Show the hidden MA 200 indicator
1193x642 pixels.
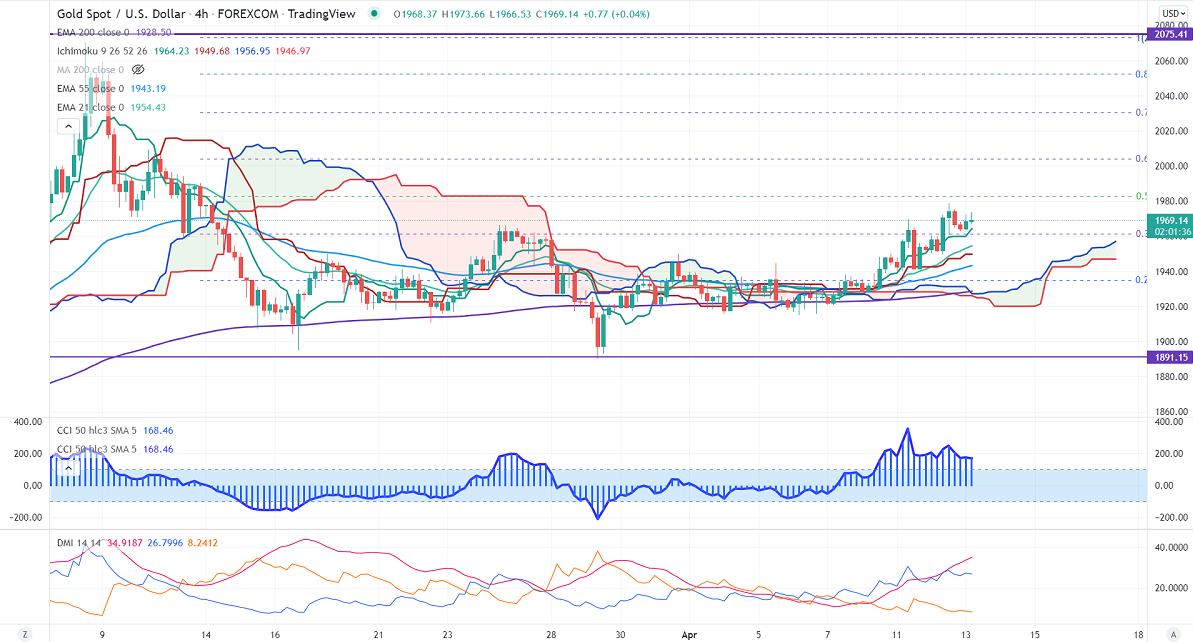coord(138,70)
